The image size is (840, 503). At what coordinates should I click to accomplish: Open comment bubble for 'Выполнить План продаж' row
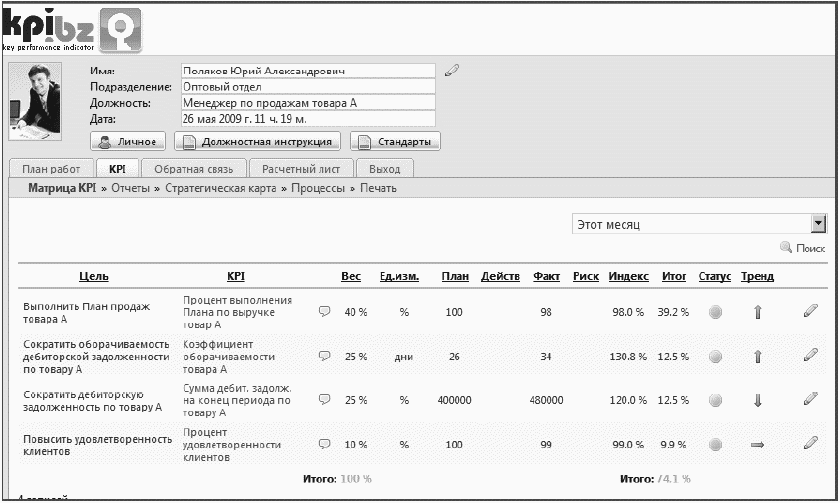click(324, 311)
